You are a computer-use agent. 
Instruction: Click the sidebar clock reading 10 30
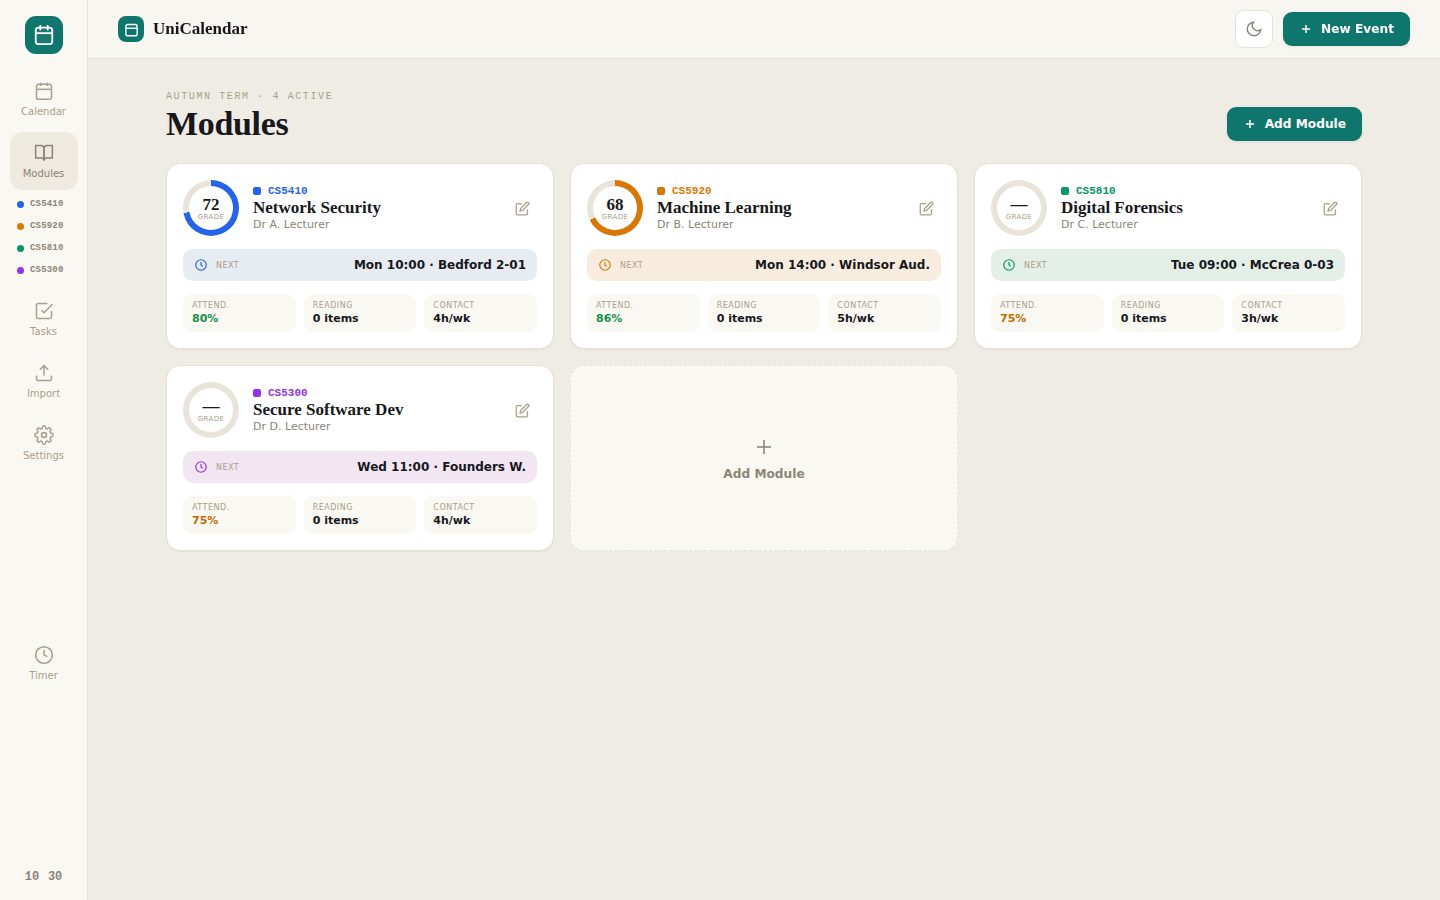tap(44, 876)
